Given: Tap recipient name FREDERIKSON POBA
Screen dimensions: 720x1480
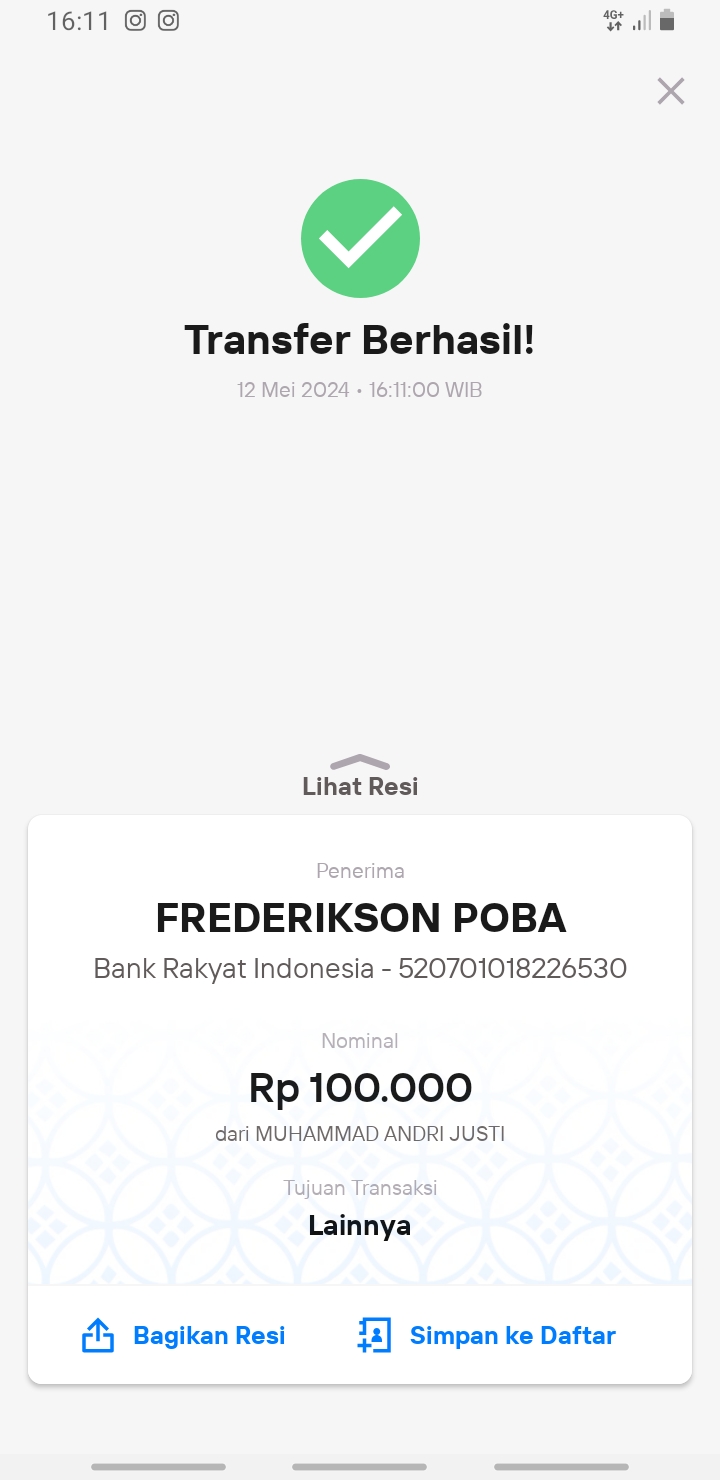Looking at the screenshot, I should [x=361, y=917].
